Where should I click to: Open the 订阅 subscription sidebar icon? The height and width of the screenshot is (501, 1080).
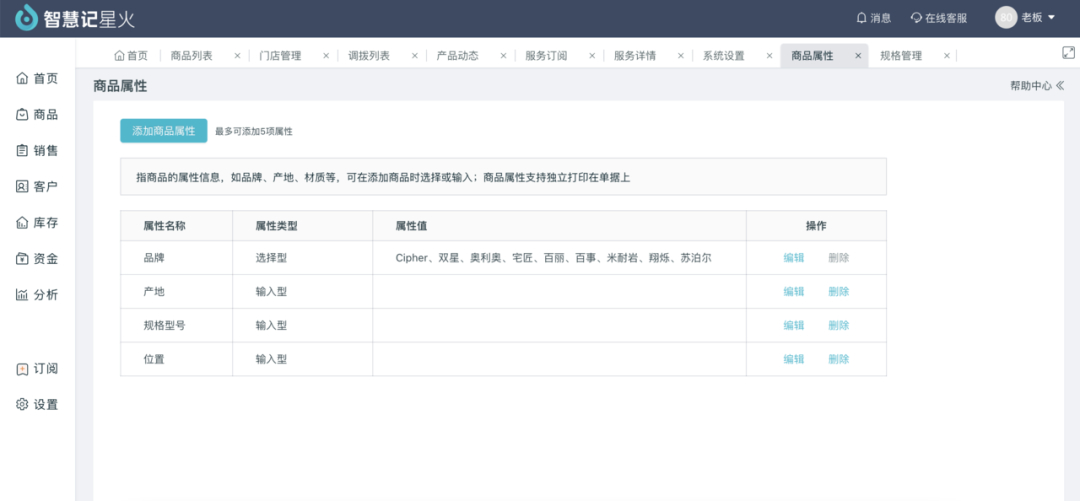[22, 369]
